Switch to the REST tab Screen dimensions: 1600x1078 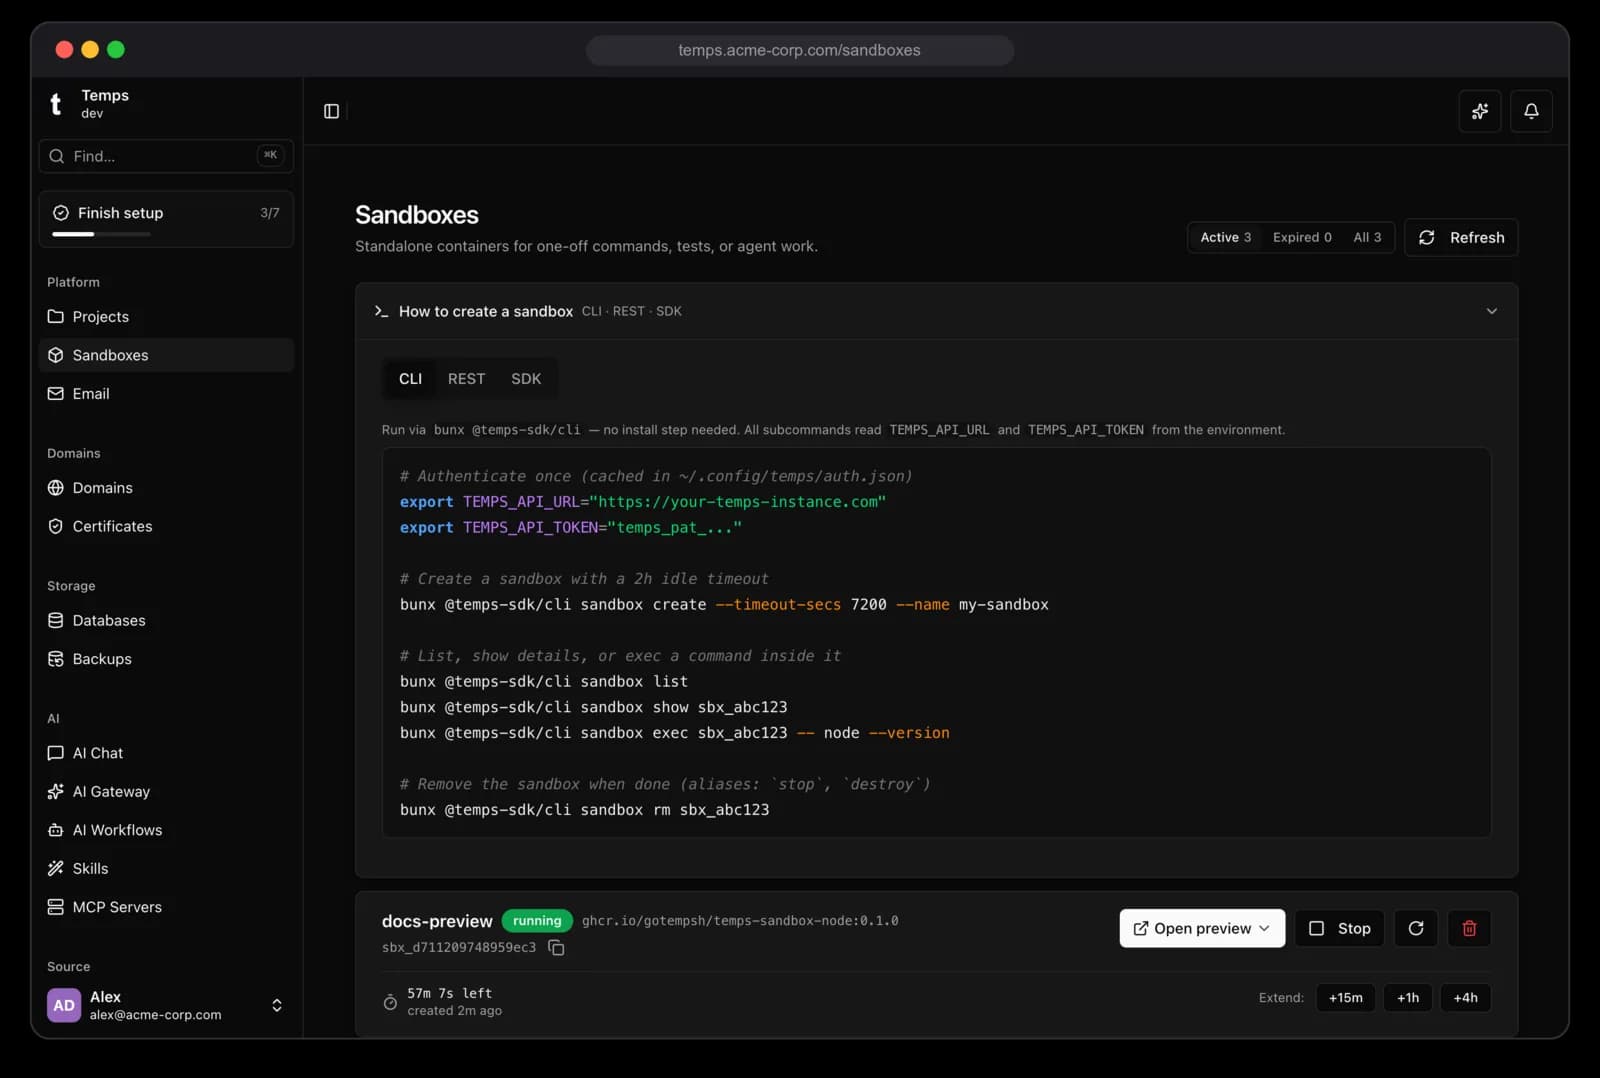(x=466, y=379)
